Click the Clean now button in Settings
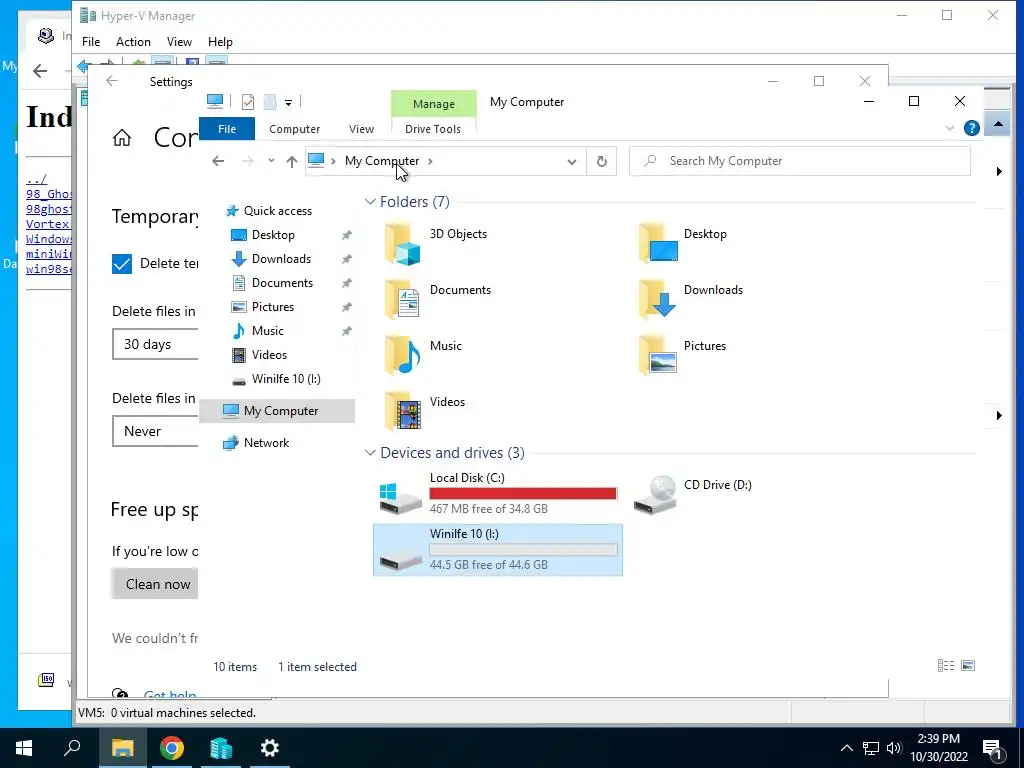Viewport: 1024px width, 768px height. (155, 584)
